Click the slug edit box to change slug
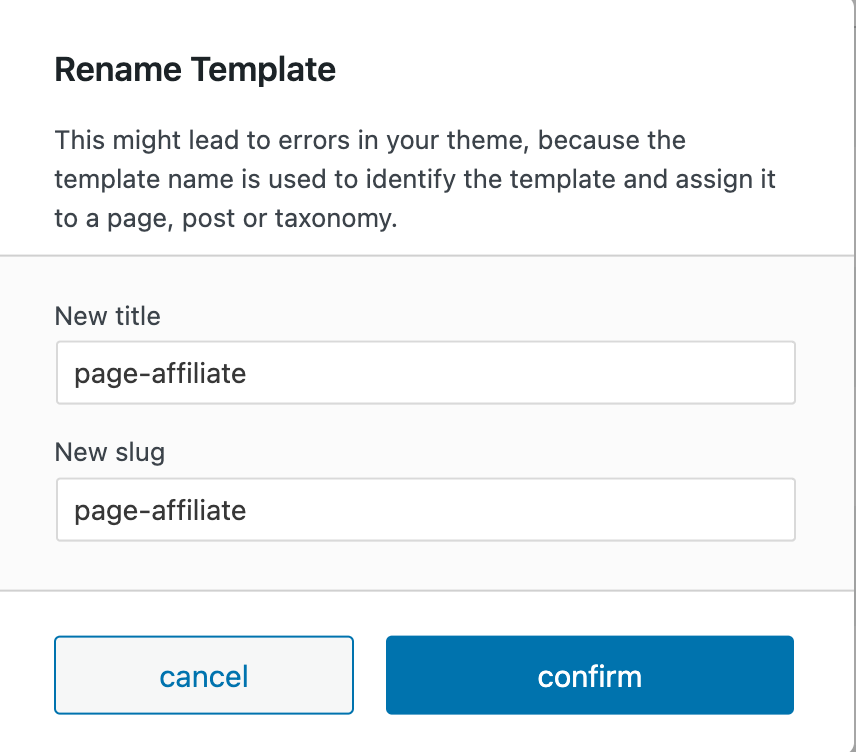This screenshot has width=856, height=752. pos(425,509)
